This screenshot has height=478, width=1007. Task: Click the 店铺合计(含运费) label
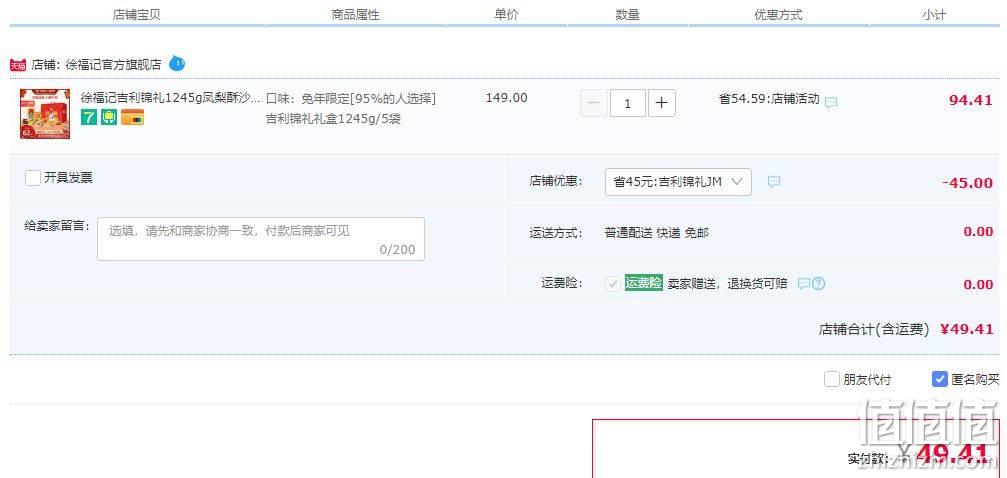click(874, 330)
